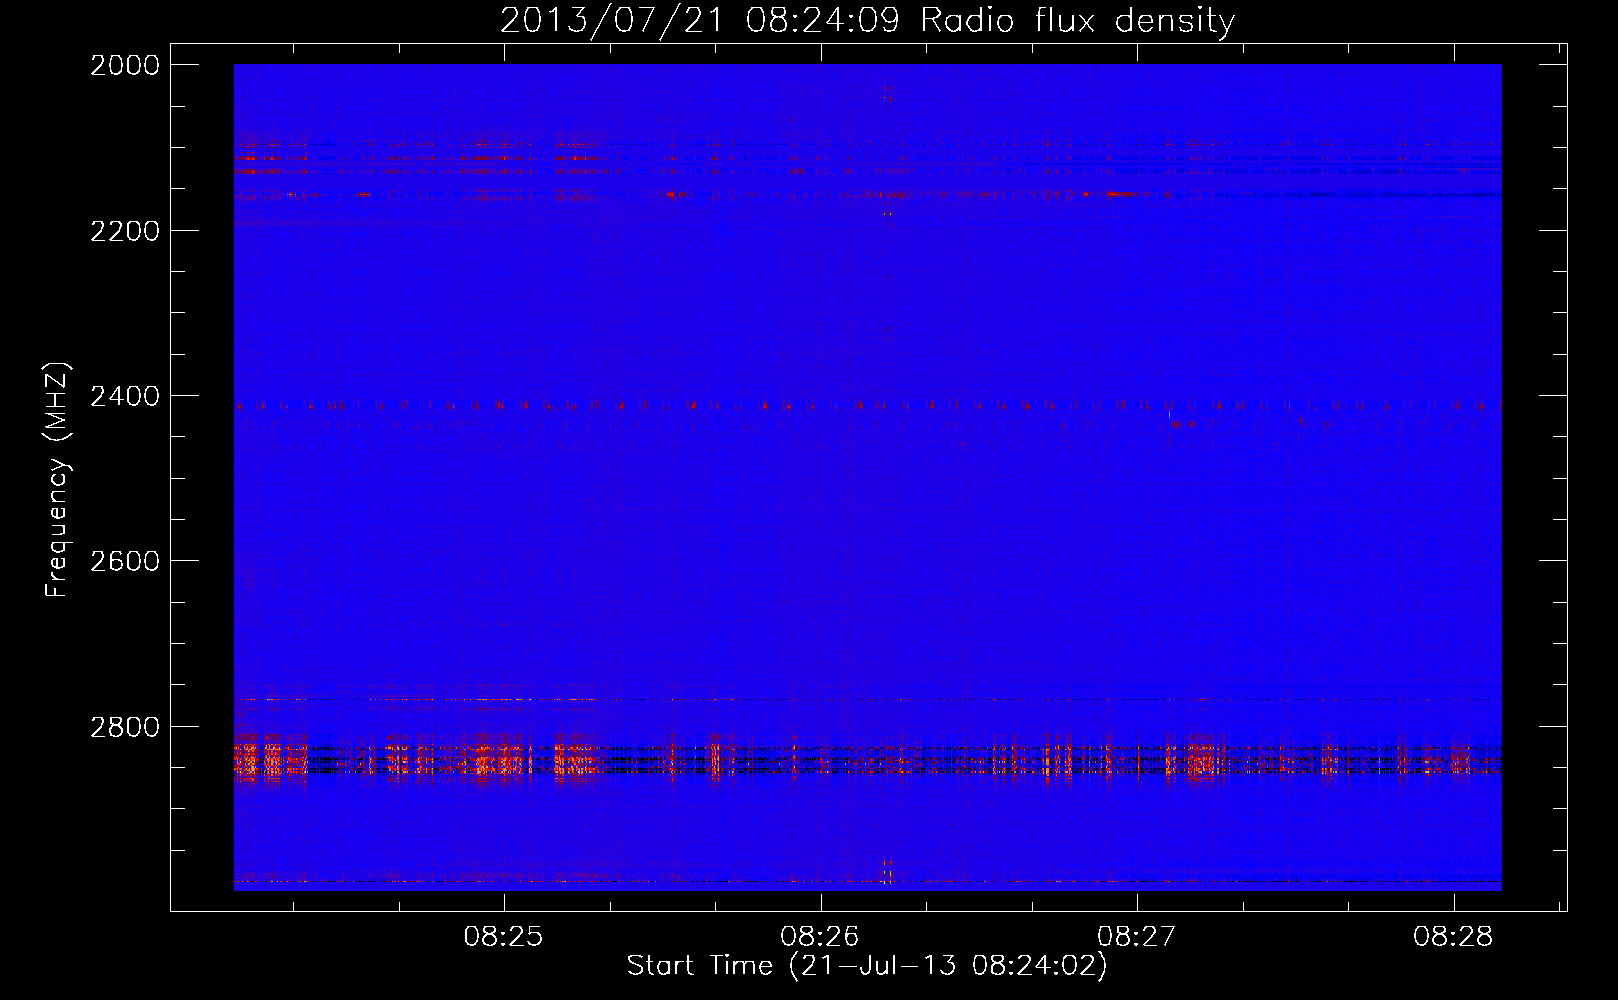Click the plot title '2013/07/21 08:24:09 Radio flux density'
The height and width of the screenshot is (1000, 1618).
click(x=867, y=20)
